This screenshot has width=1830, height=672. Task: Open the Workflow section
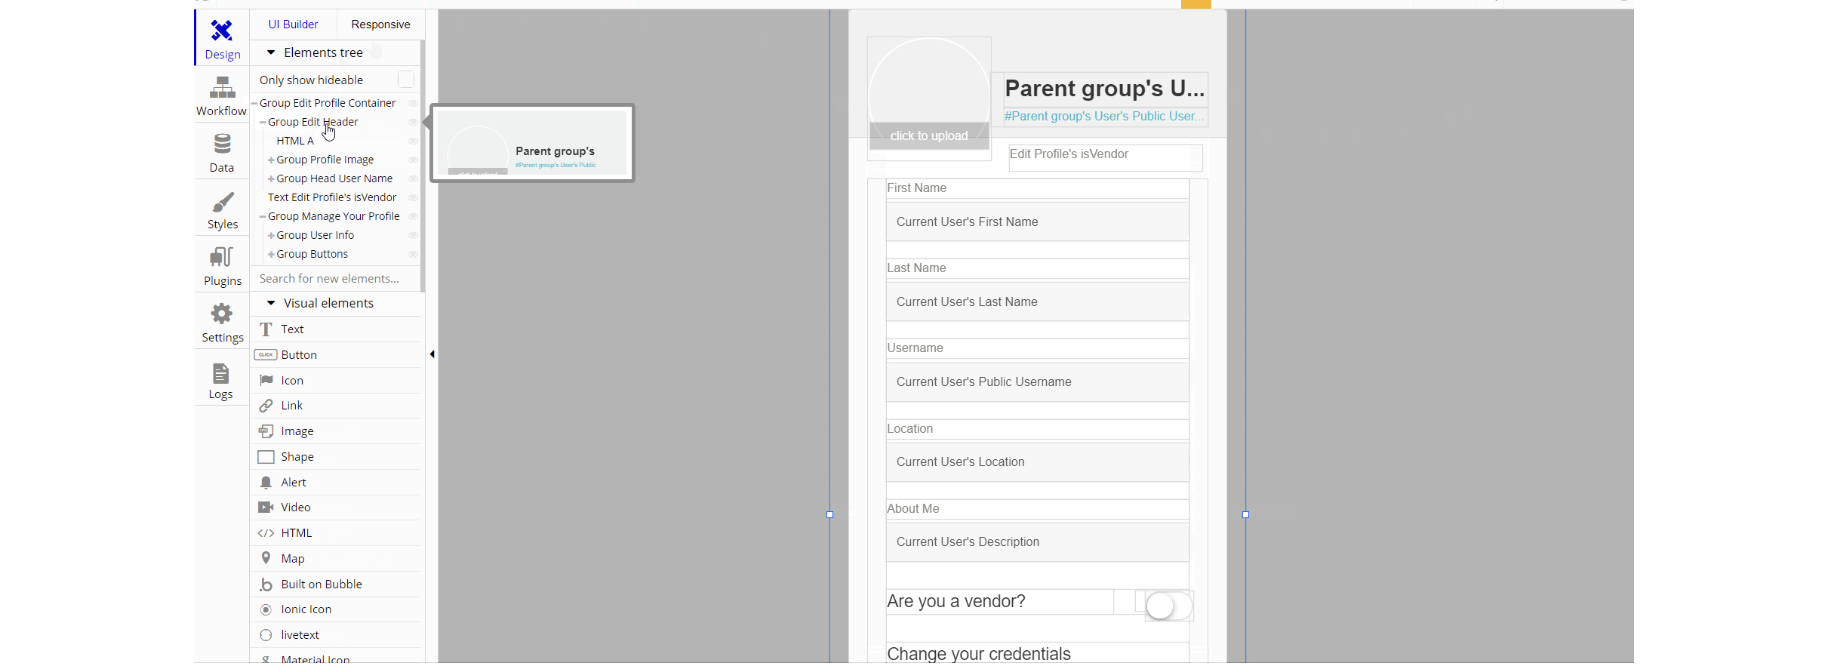[x=221, y=96]
